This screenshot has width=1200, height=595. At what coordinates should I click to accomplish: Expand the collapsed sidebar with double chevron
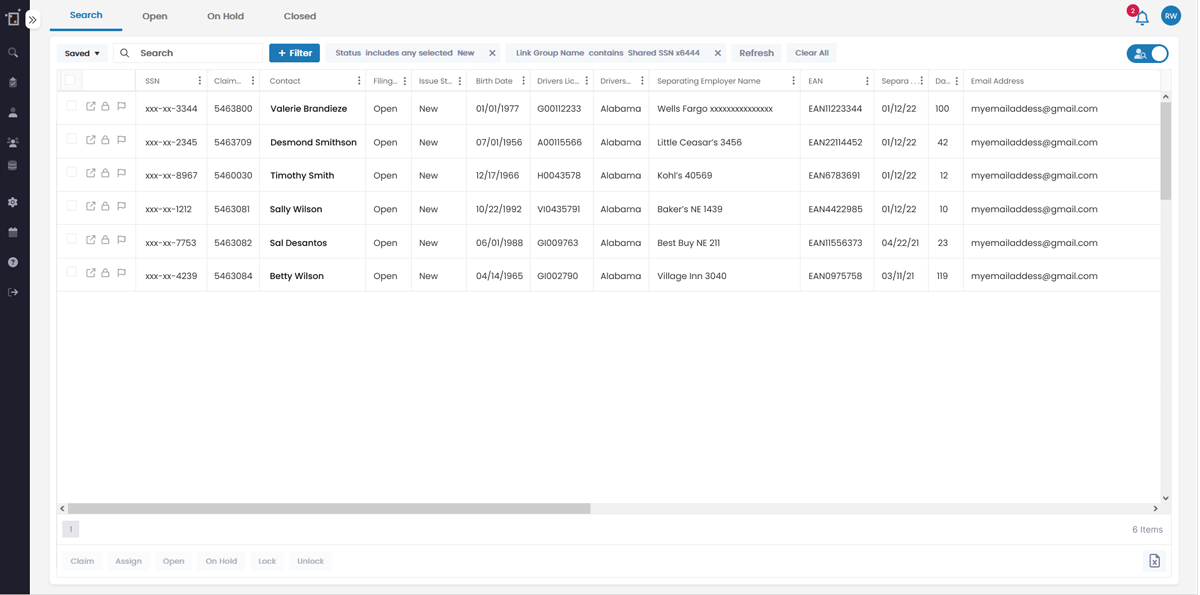click(x=32, y=19)
